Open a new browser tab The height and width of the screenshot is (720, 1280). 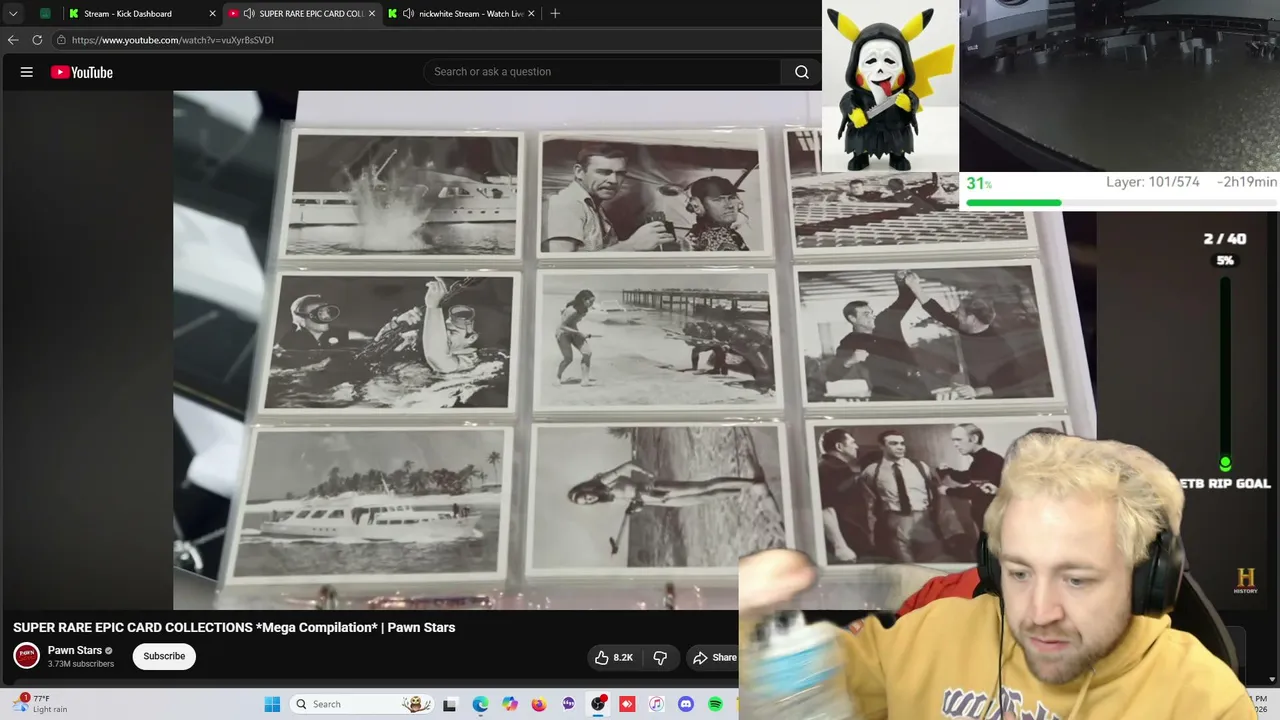(x=555, y=14)
